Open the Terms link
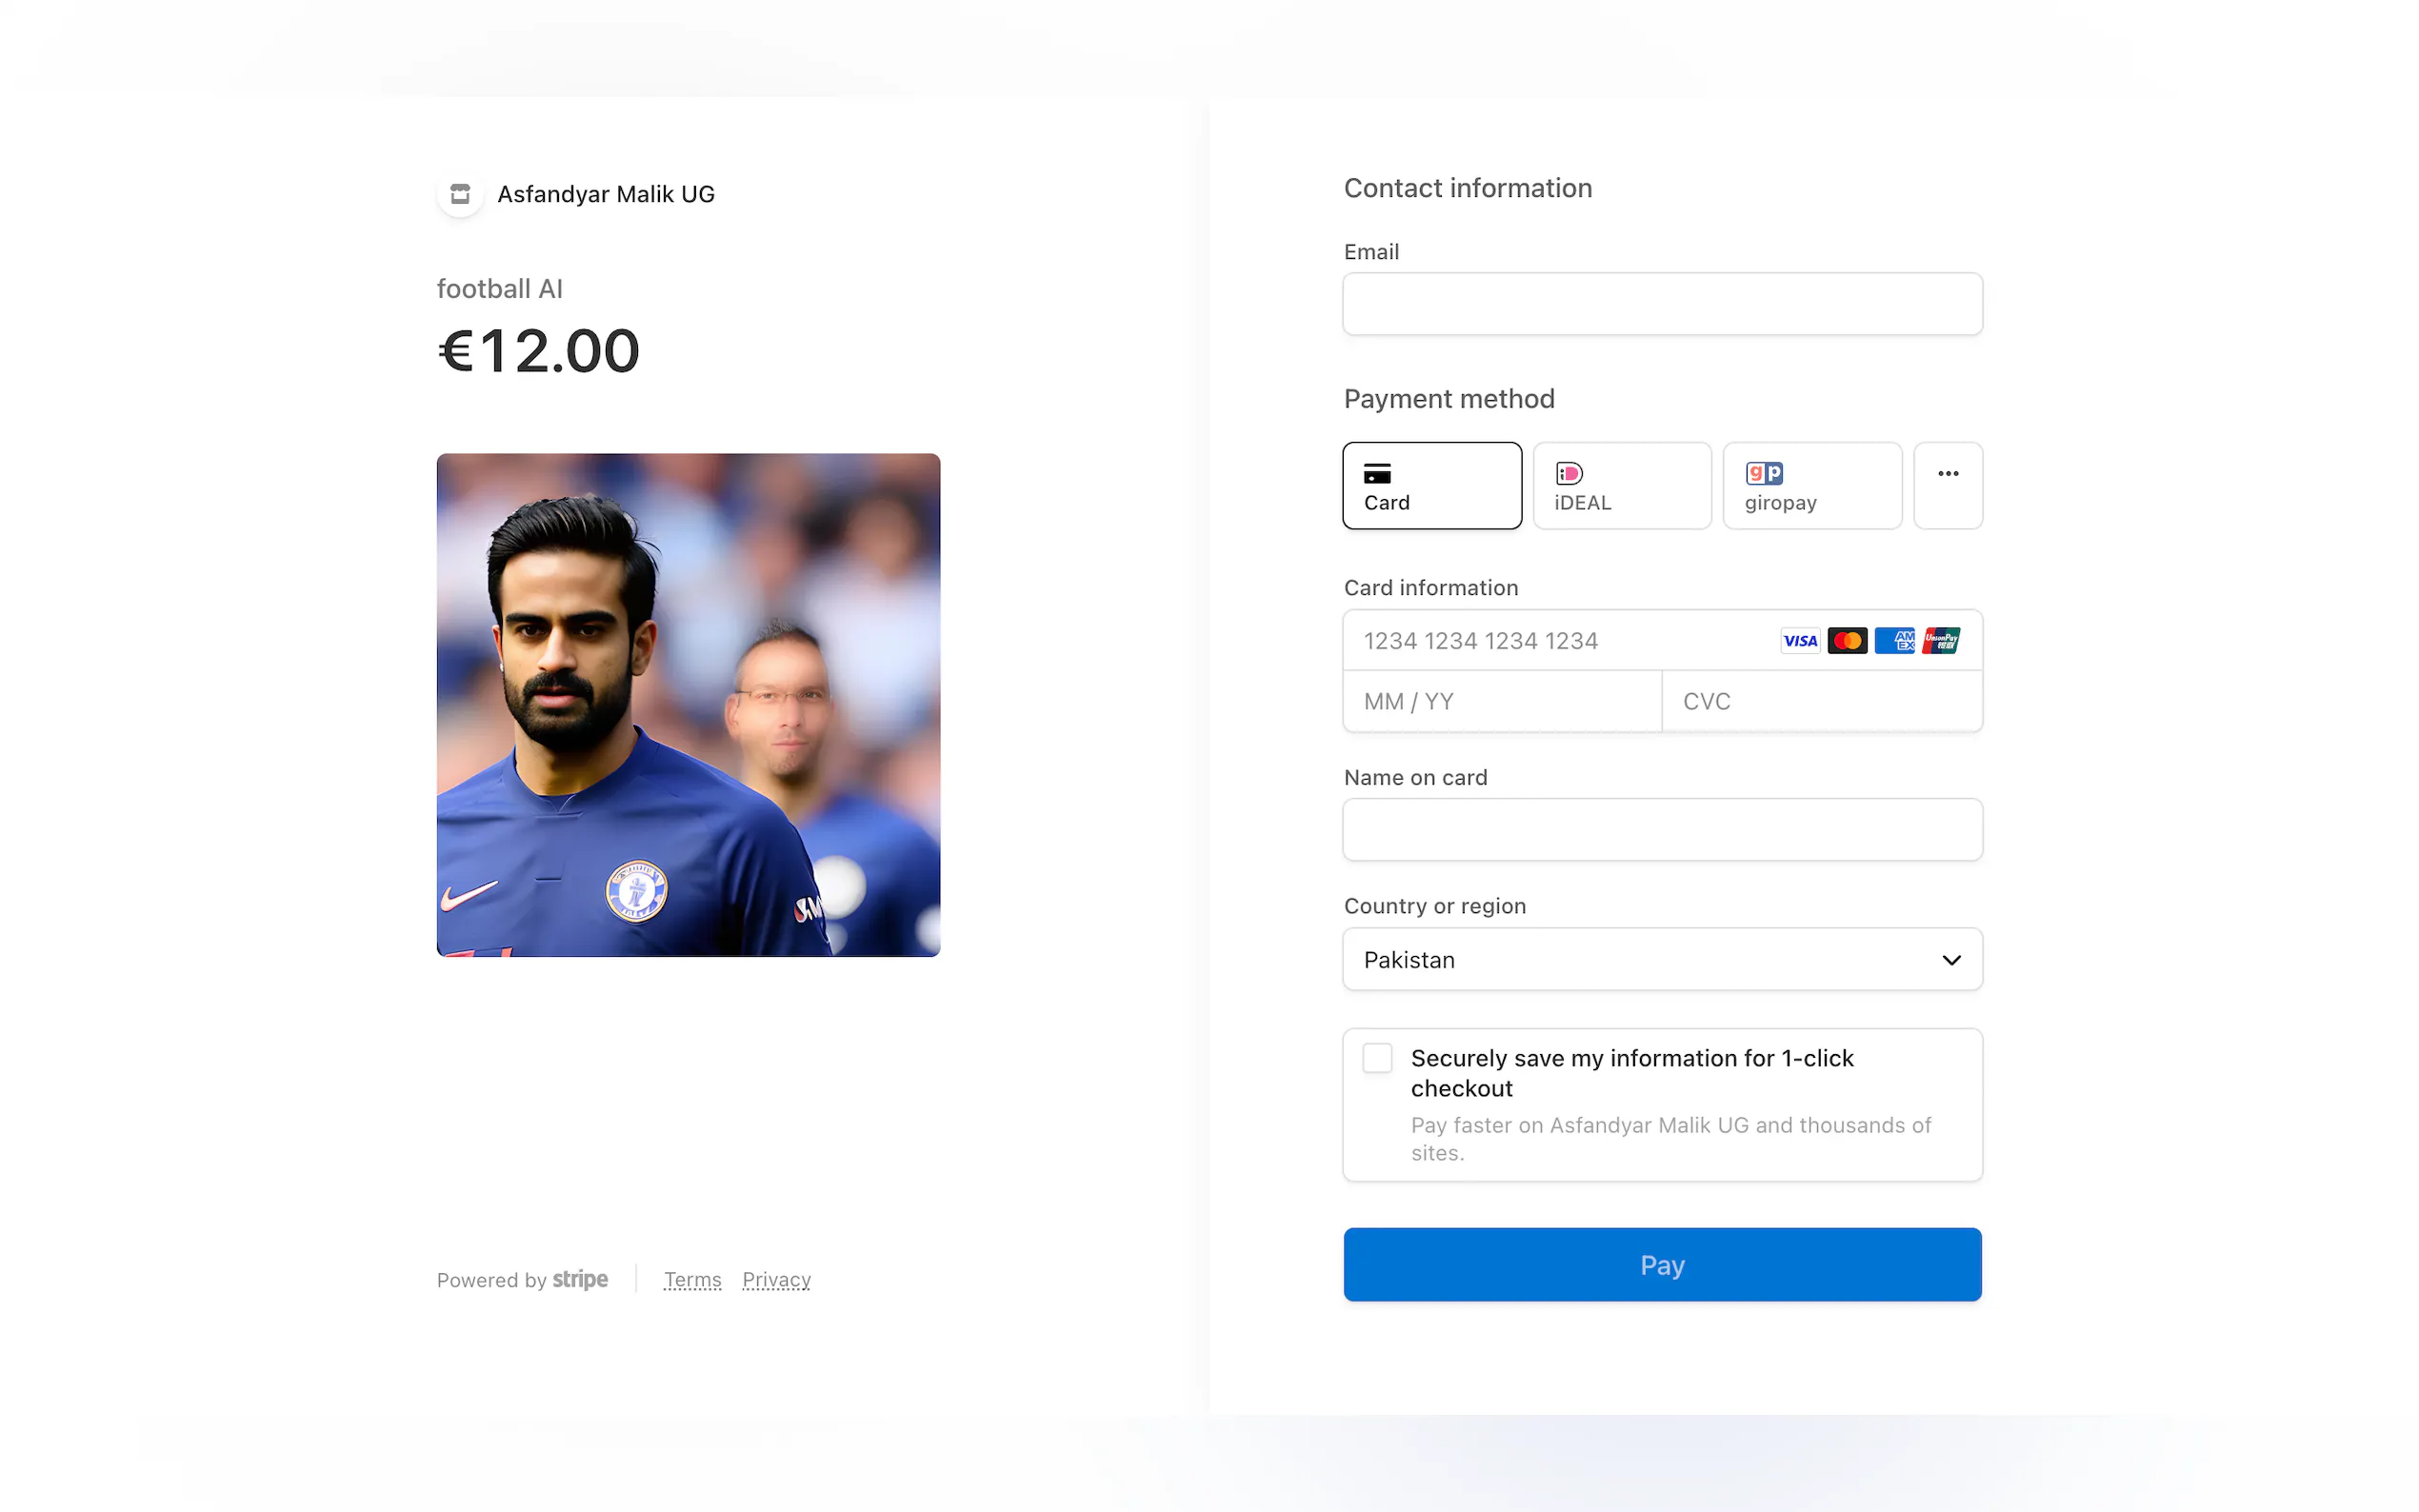 tap(692, 1280)
